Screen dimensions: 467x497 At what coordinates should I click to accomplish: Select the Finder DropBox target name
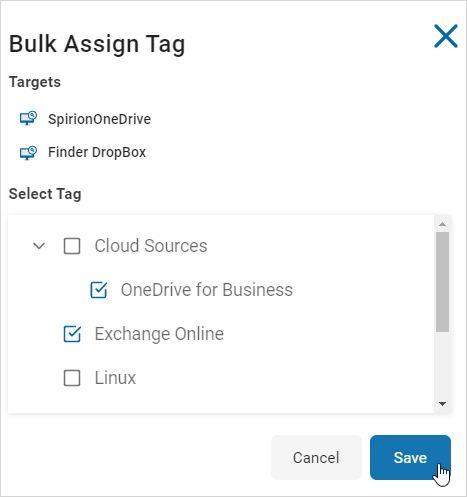[x=97, y=152]
